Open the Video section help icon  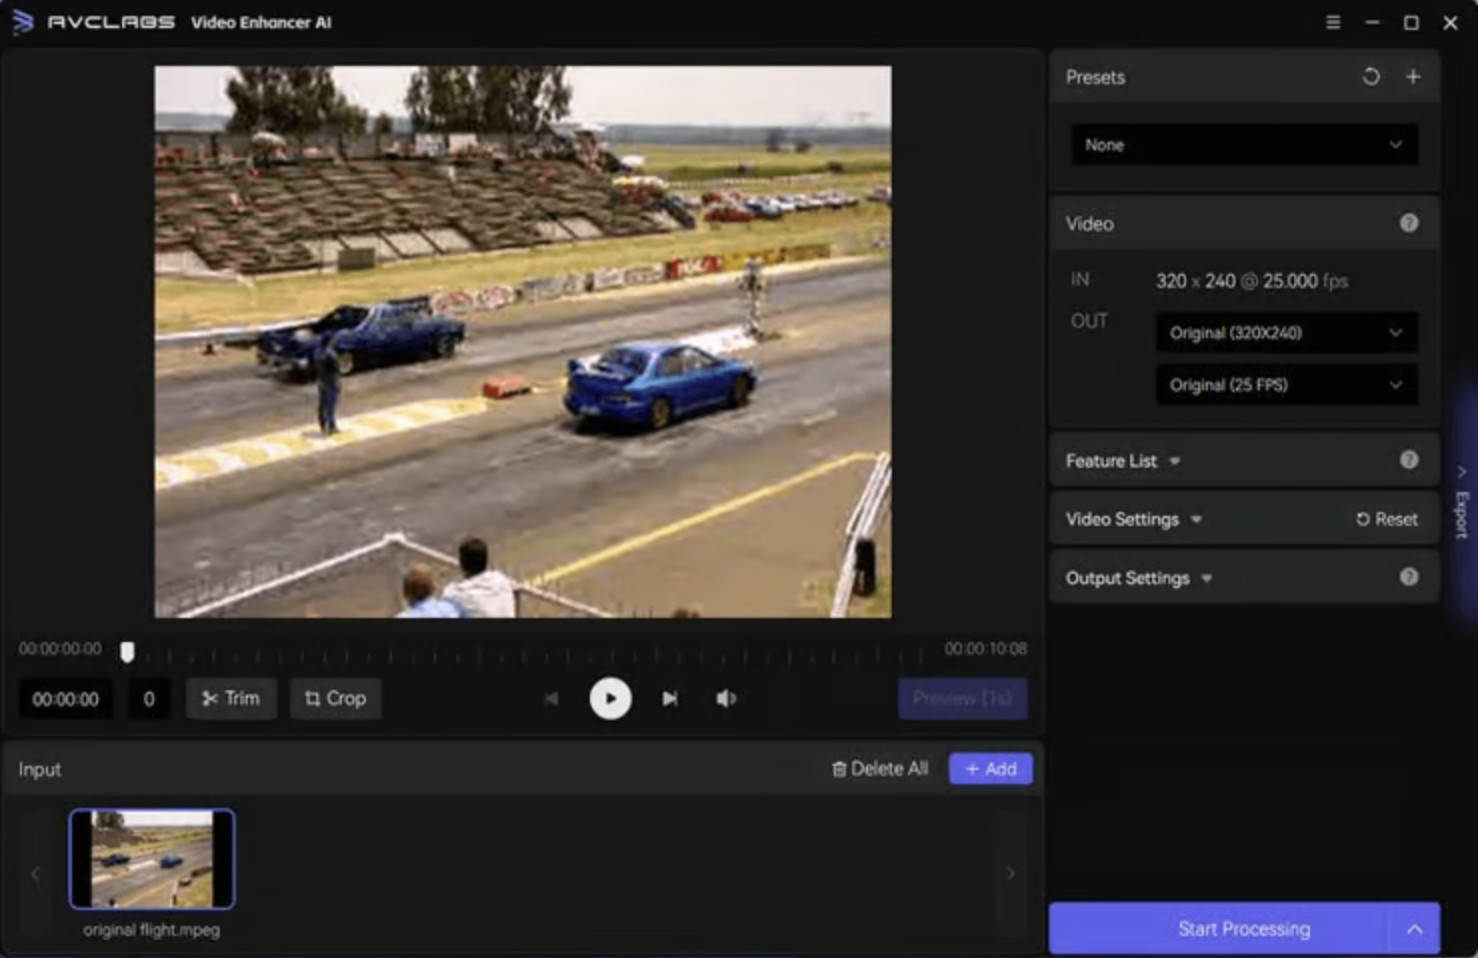click(x=1408, y=223)
